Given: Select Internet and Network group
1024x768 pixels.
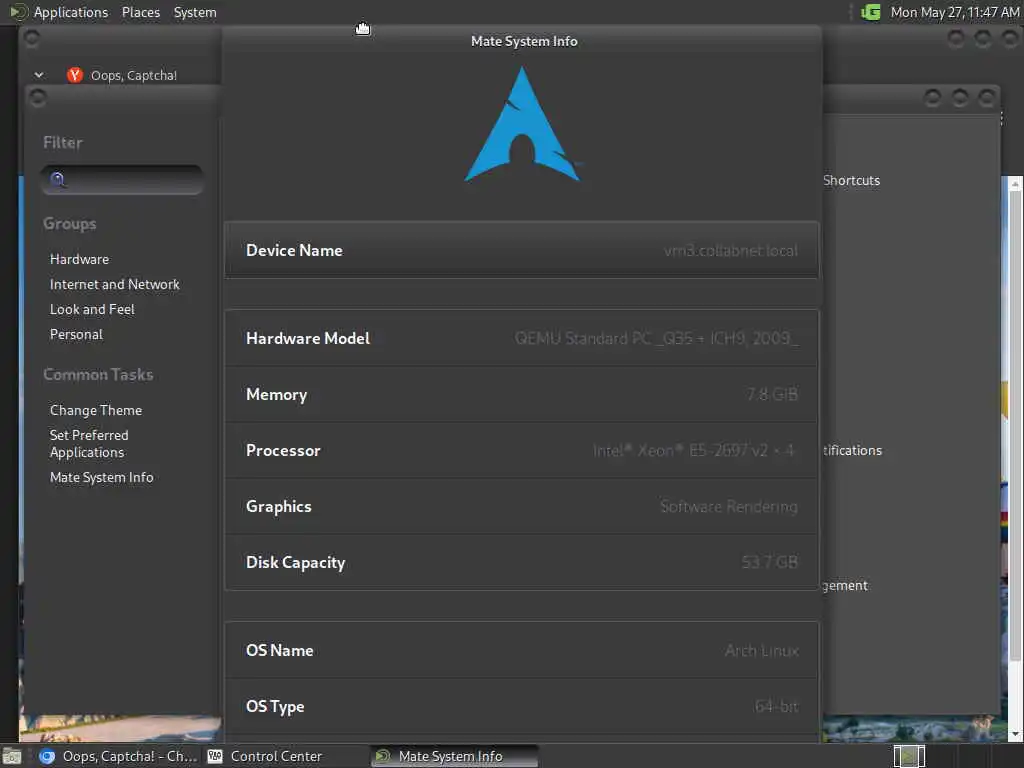Looking at the screenshot, I should tap(114, 284).
